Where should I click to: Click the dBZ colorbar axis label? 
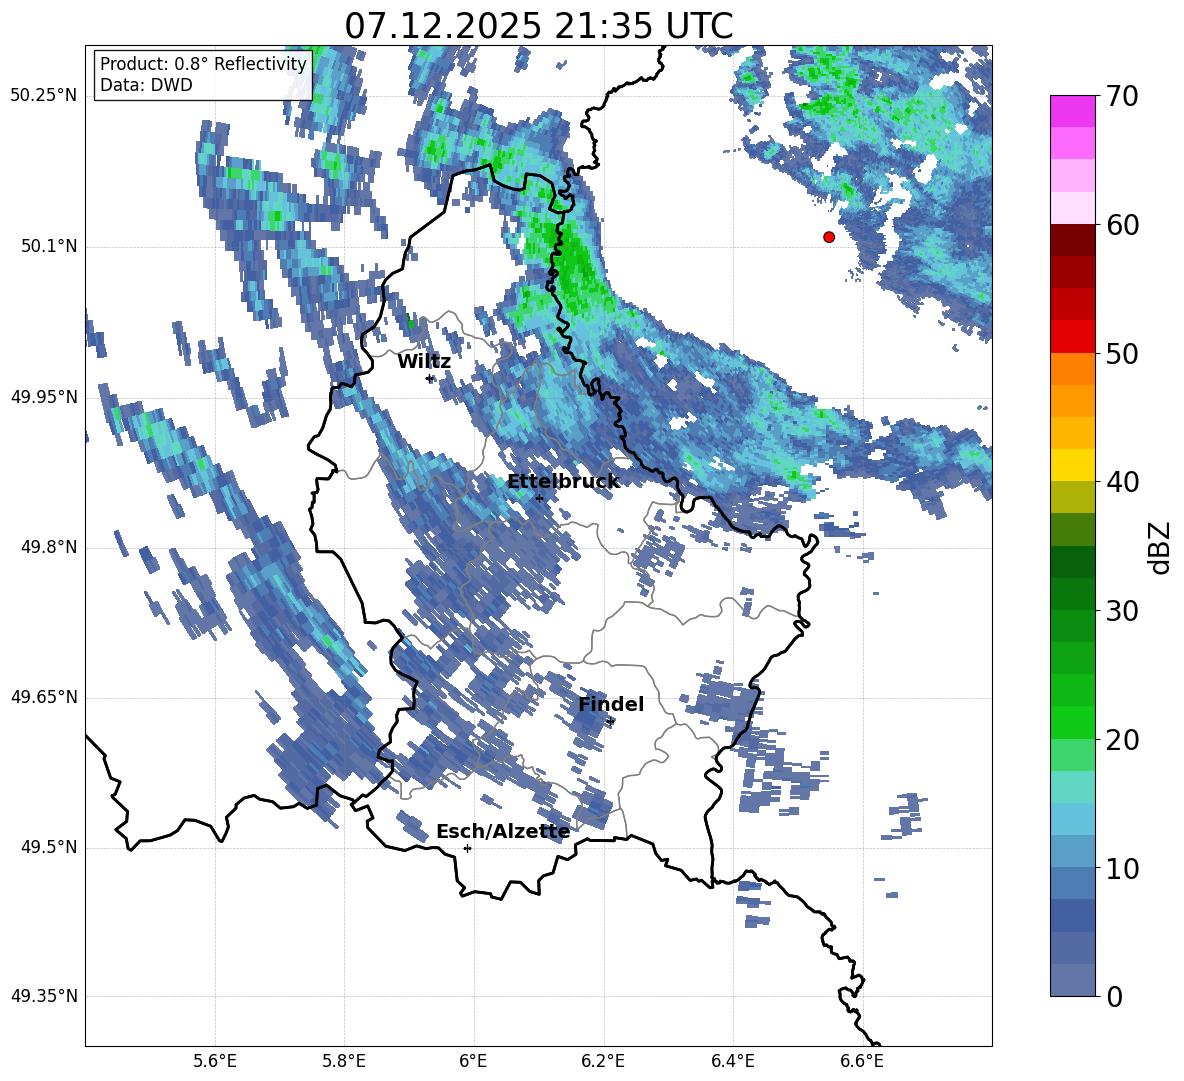(1158, 547)
